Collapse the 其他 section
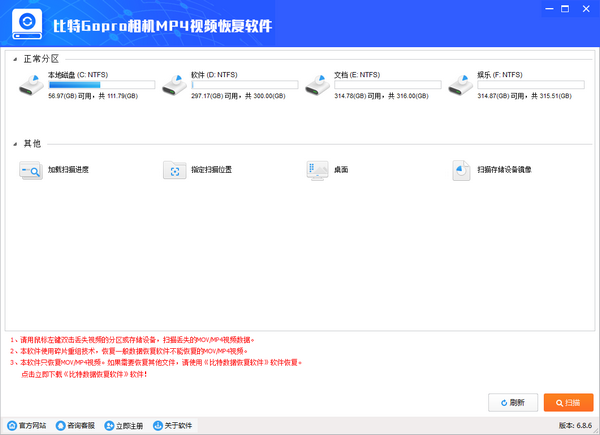Viewport: 600px width, 435px height. click(x=16, y=144)
